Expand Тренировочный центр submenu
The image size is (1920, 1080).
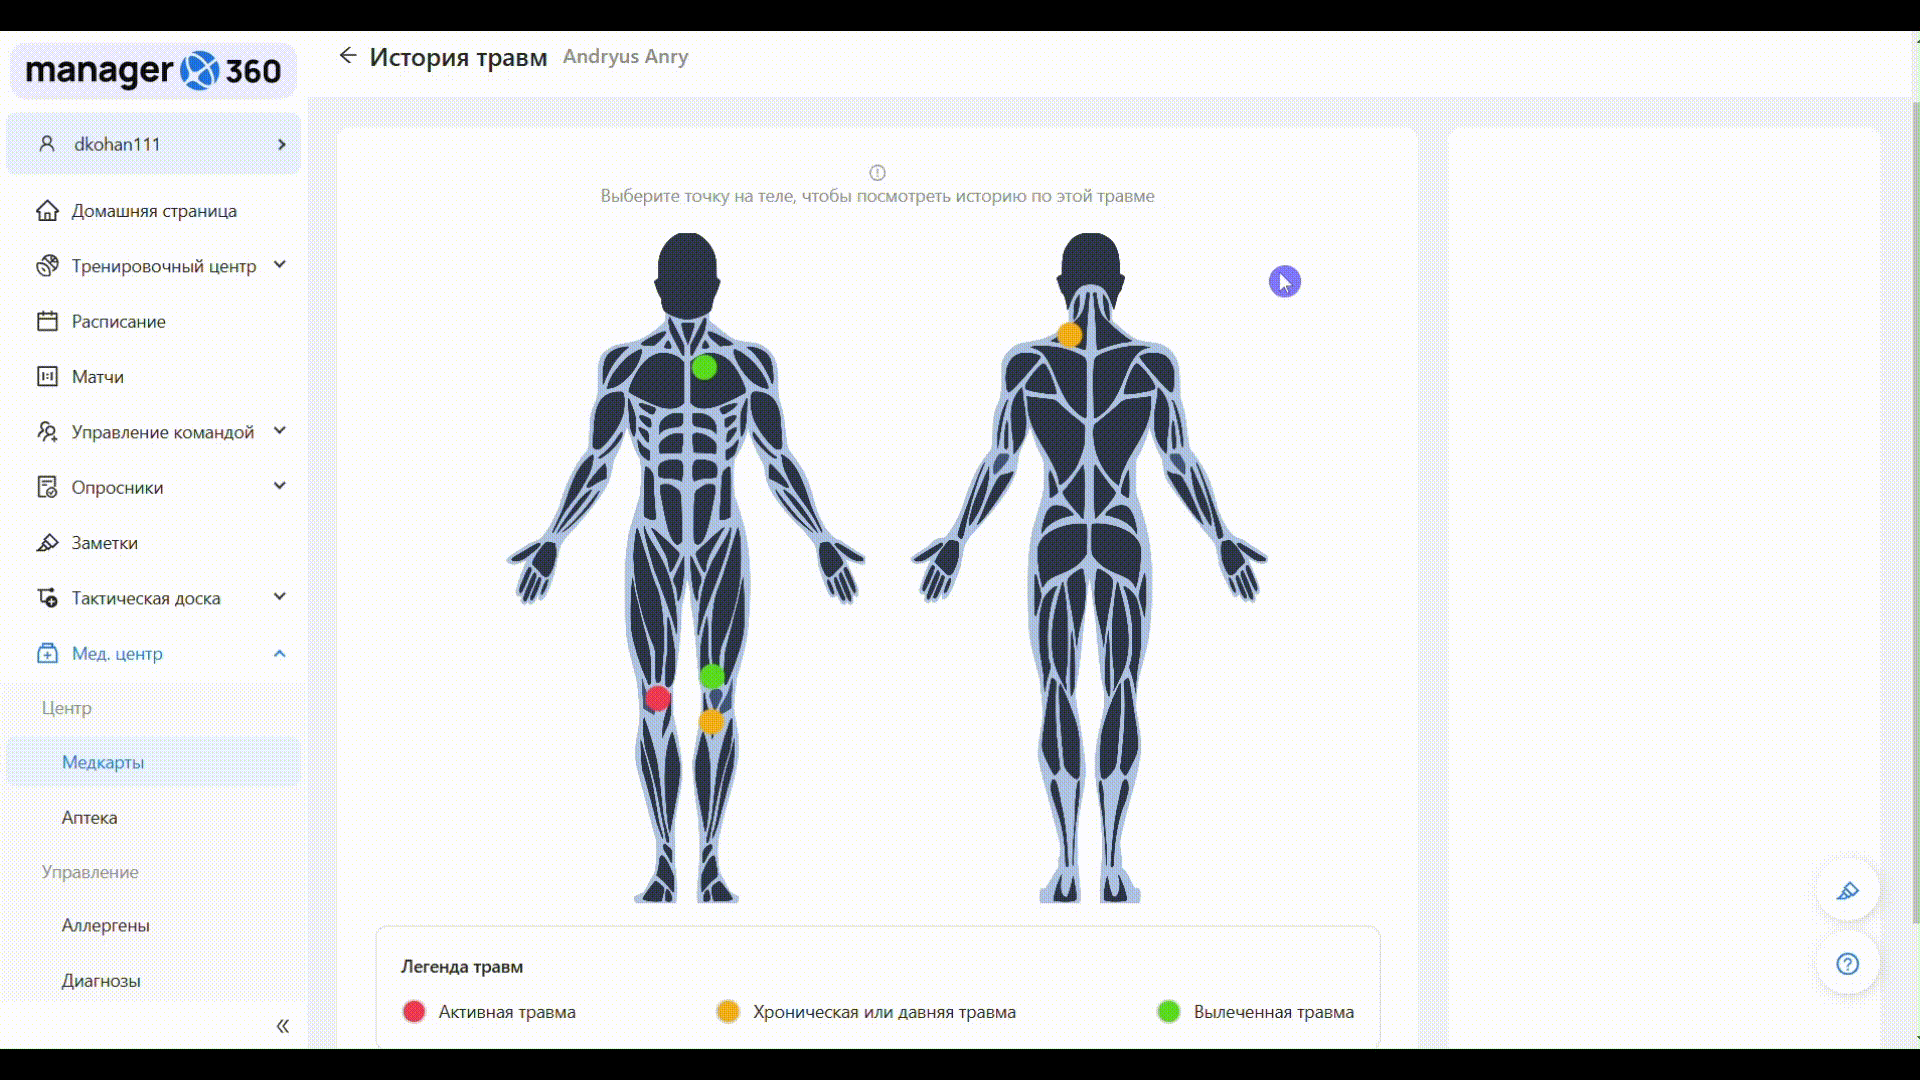[280, 265]
